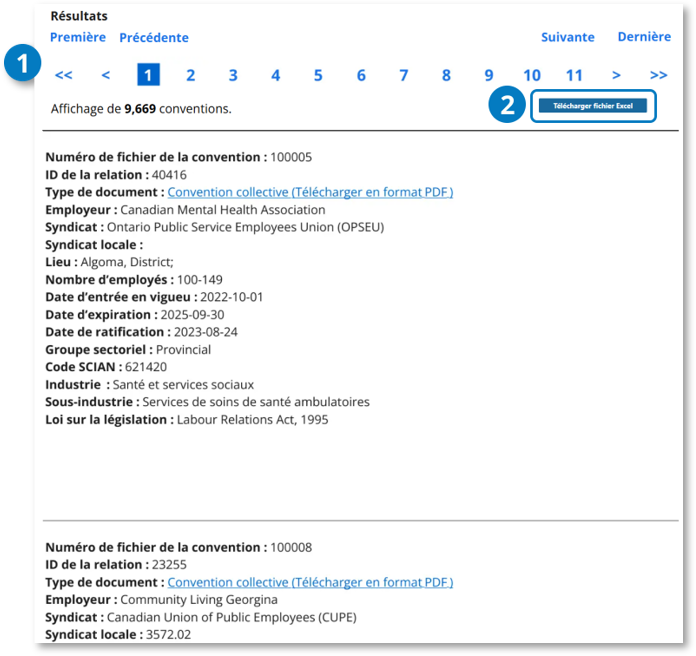Click convention file number 100005
Image resolution: width=696 pixels, height=656 pixels.
click(x=291, y=157)
